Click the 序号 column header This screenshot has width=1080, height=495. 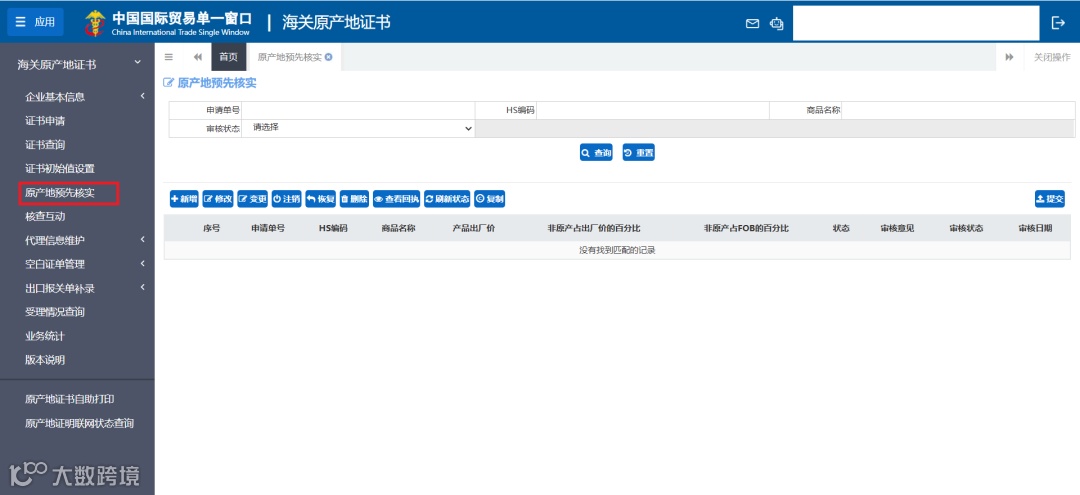tap(211, 228)
